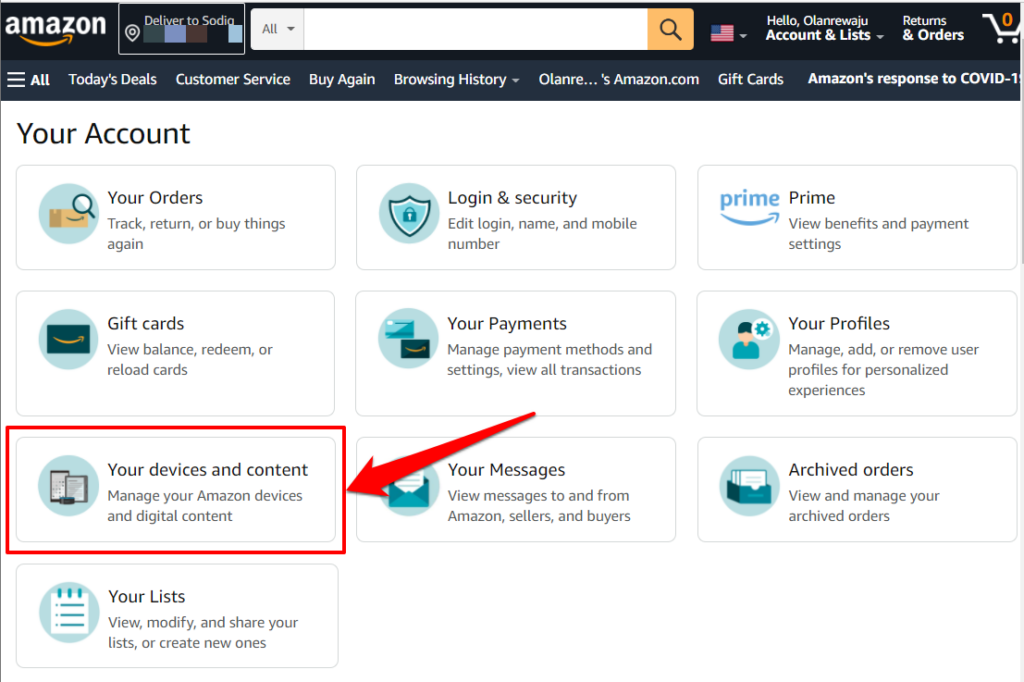Viewport: 1024px width, 682px height.
Task: Open Your Payments card title
Action: coord(507,323)
